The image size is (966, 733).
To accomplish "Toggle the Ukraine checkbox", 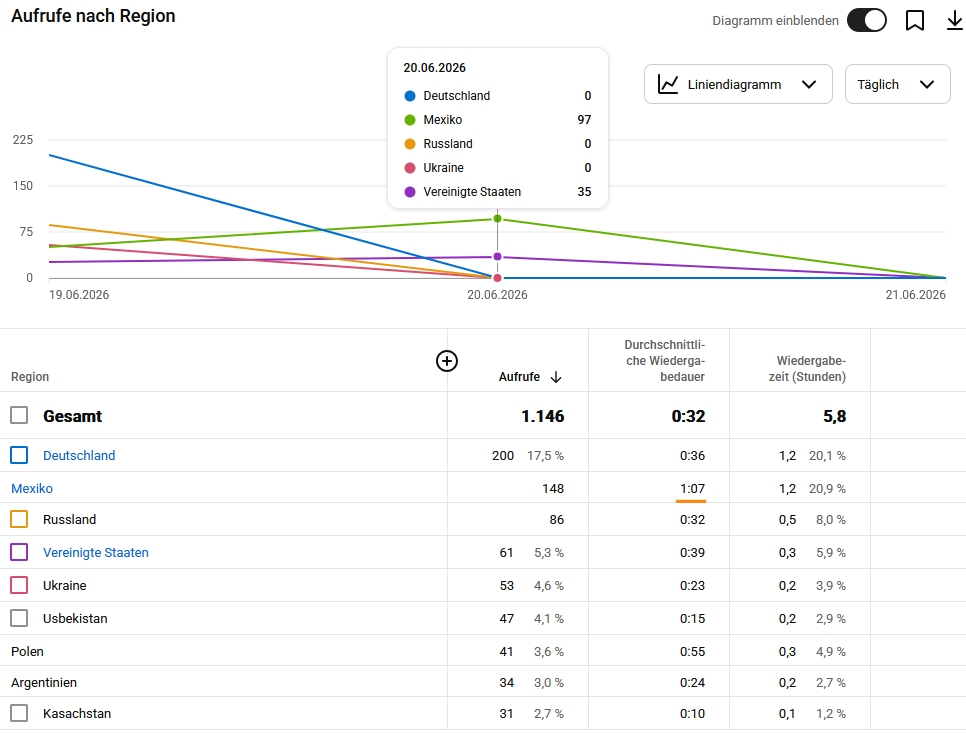I will coord(19,585).
